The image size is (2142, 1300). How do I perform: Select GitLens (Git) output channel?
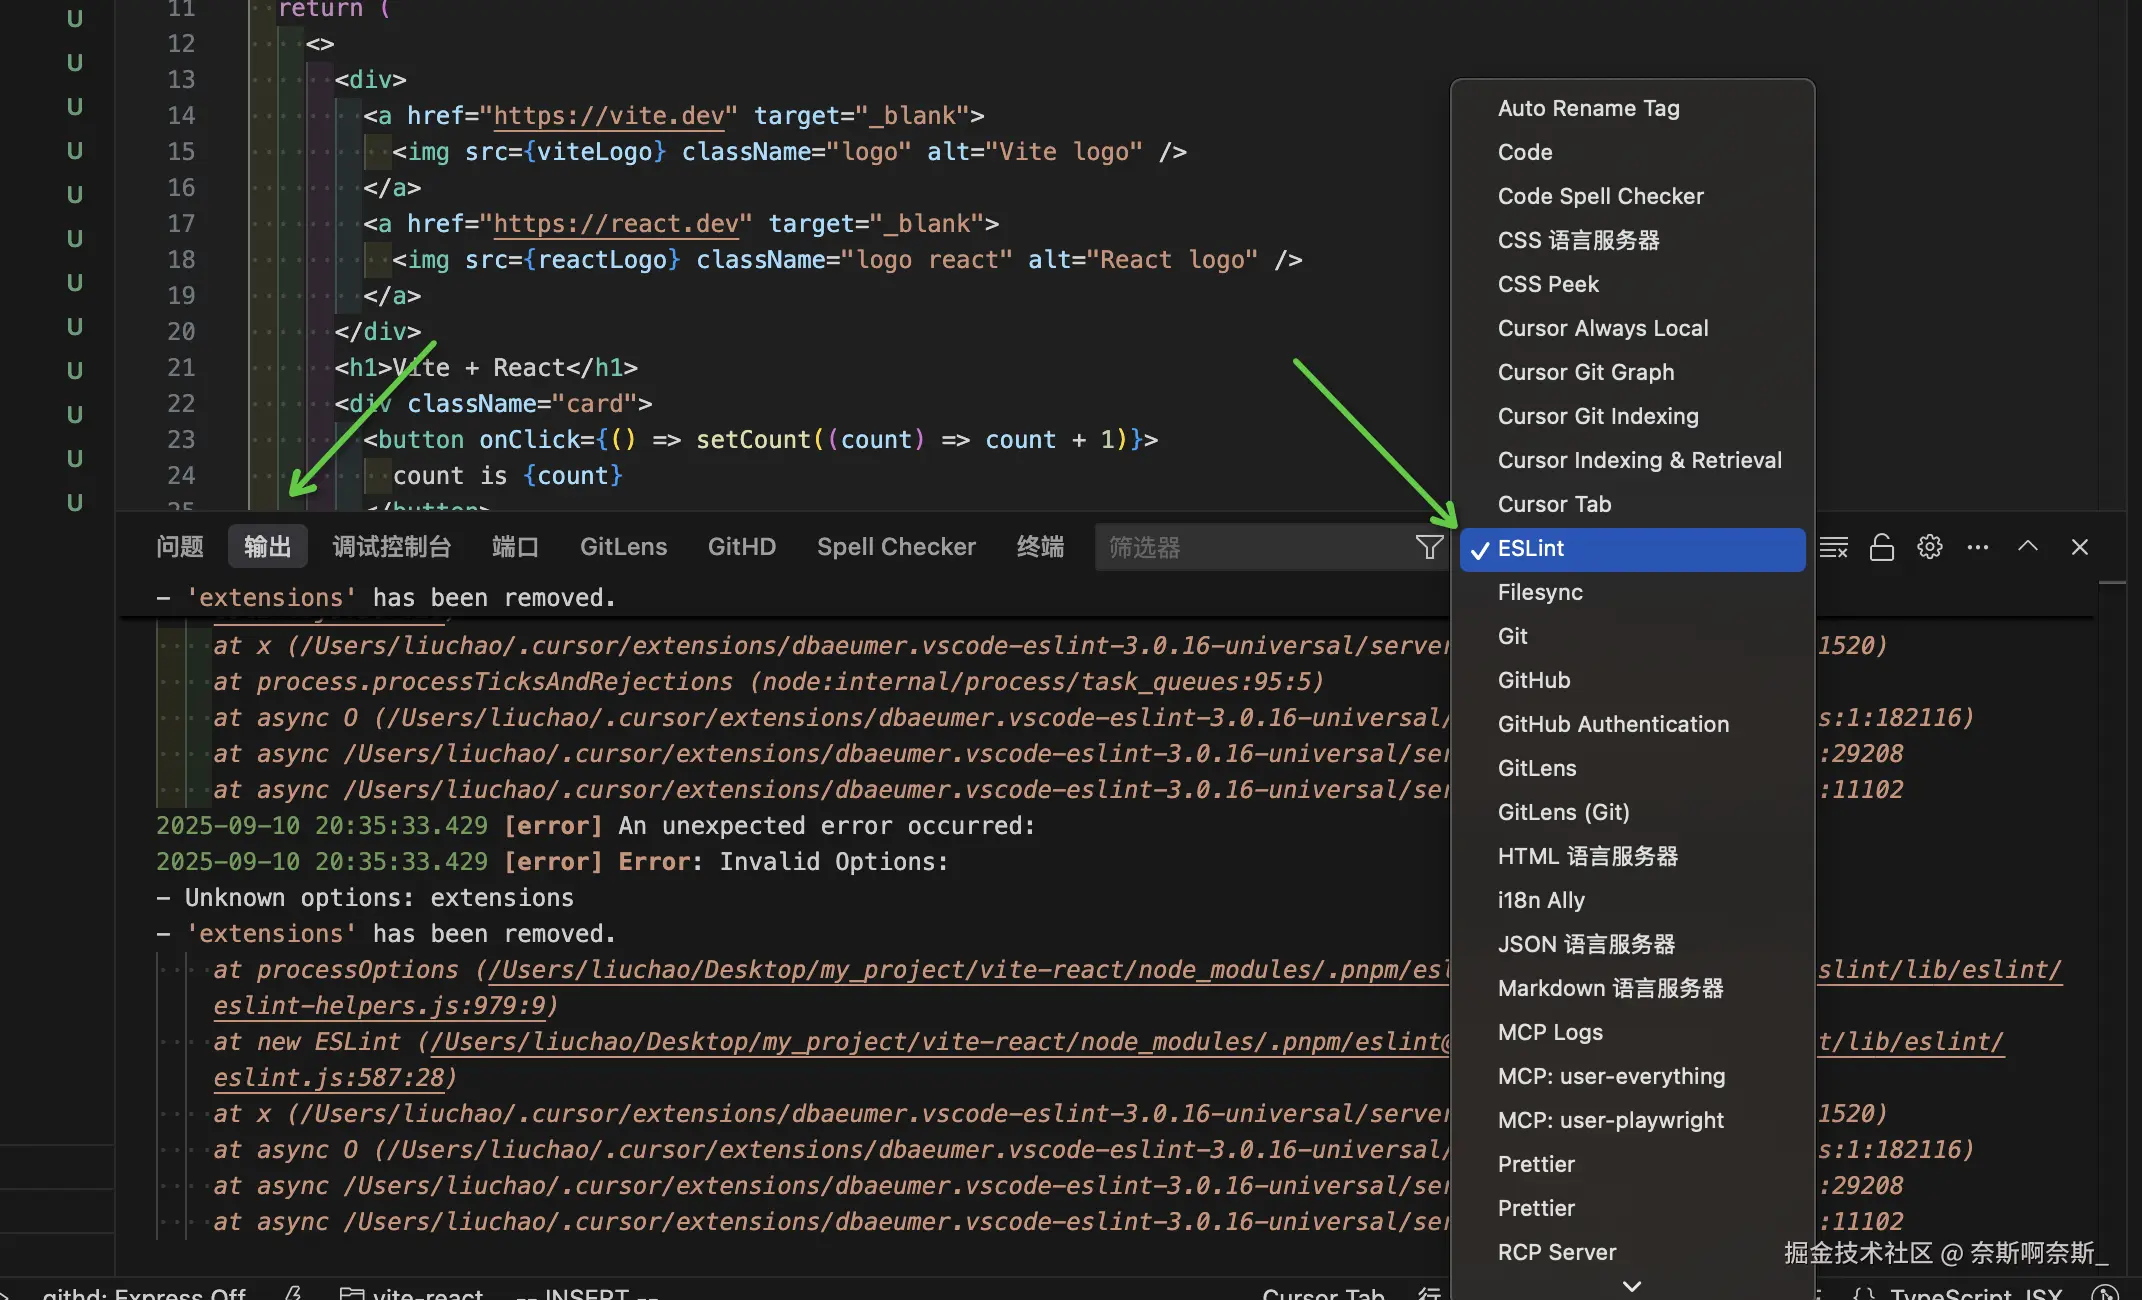(x=1563, y=812)
